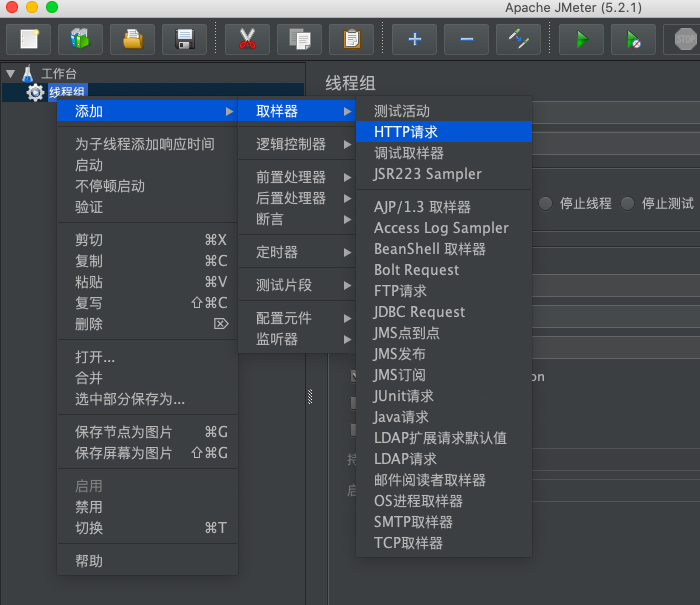Select 邮件阅读者取样器 entry
This screenshot has height=605, width=700.
click(444, 480)
